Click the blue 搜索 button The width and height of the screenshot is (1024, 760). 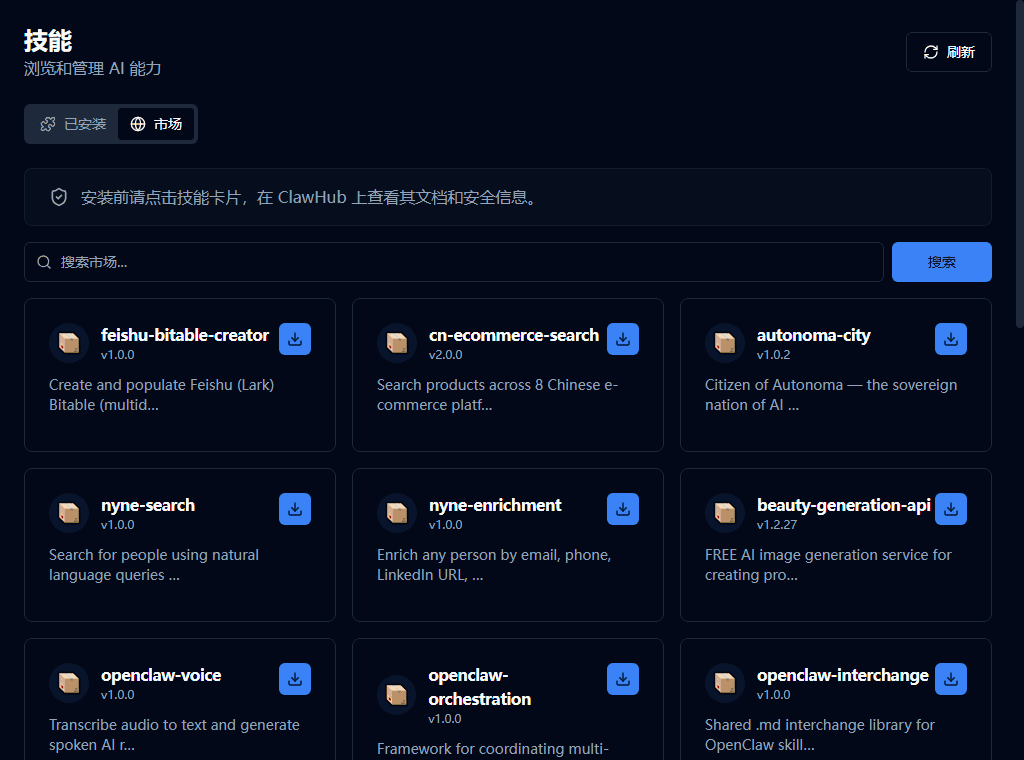[941, 262]
